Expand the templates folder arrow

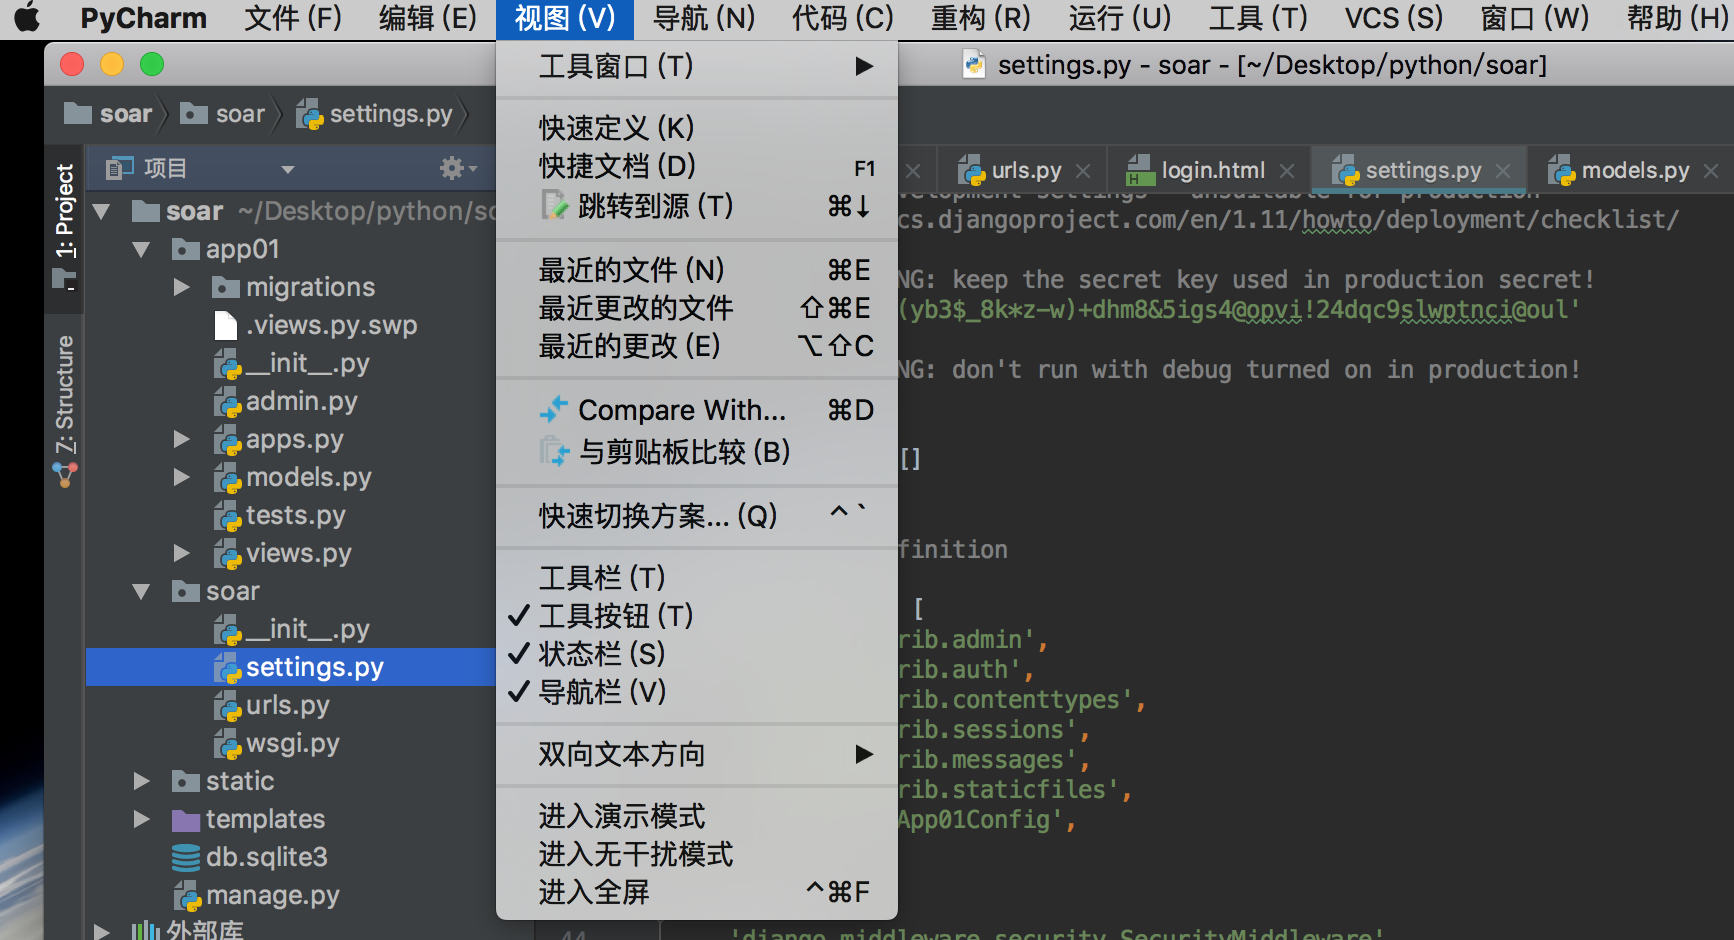(x=141, y=820)
